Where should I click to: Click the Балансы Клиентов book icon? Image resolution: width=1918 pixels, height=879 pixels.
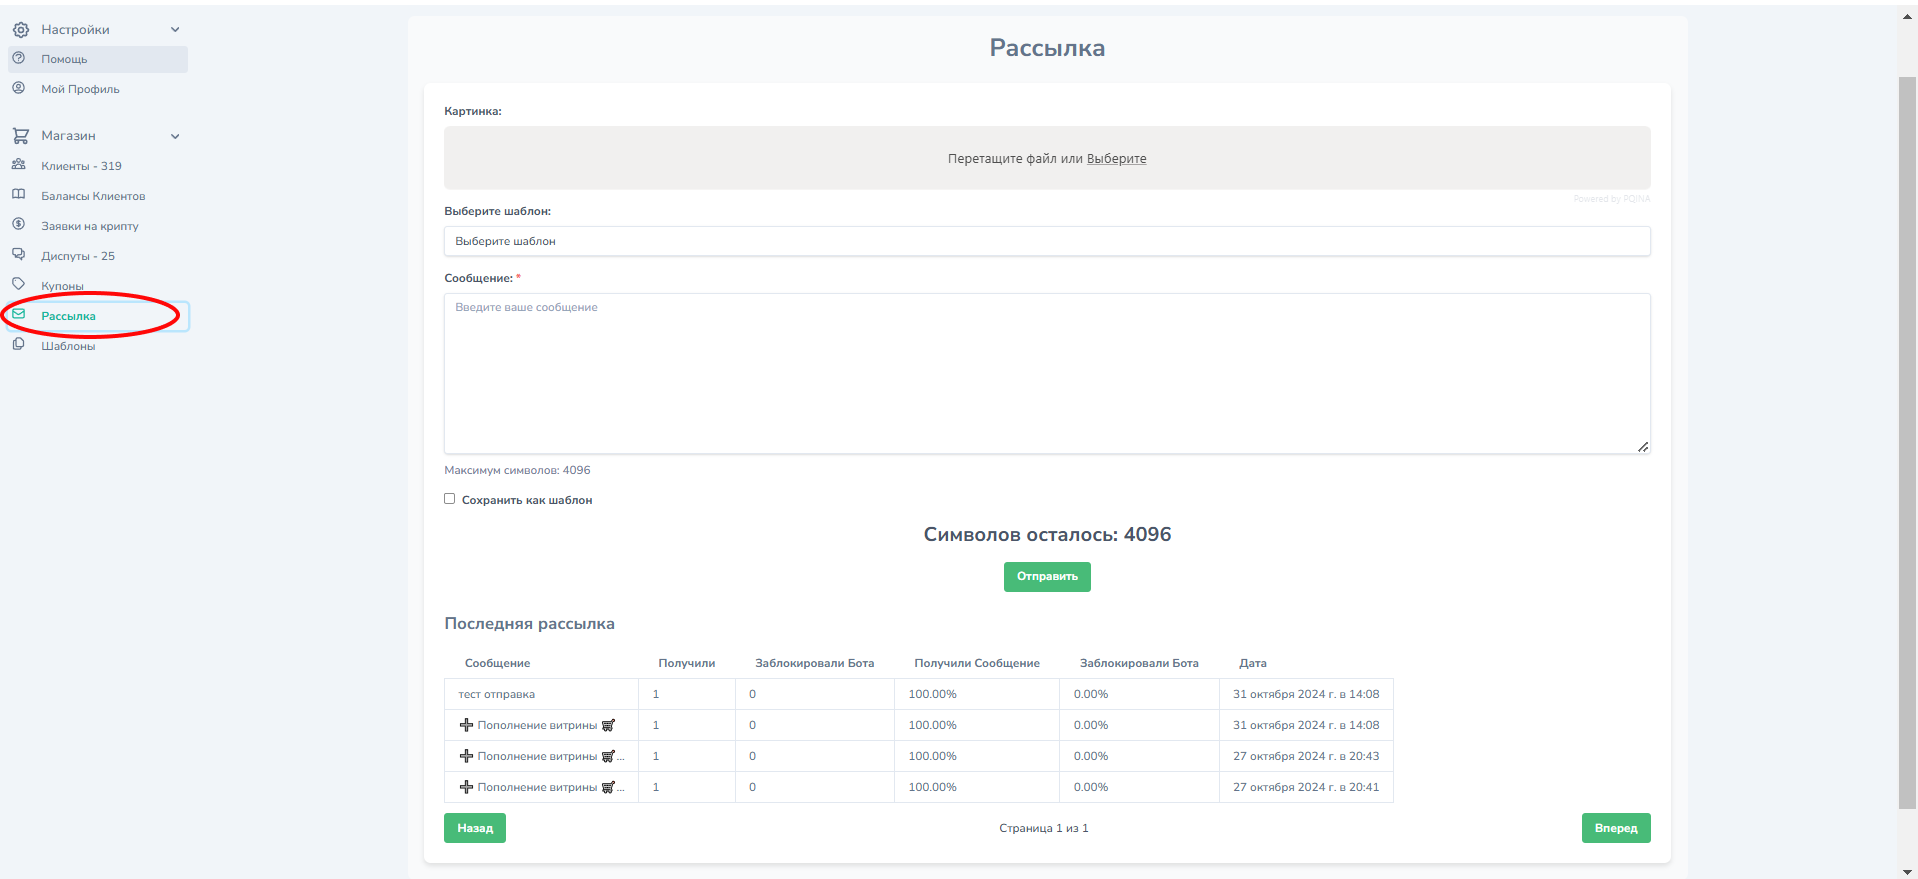19,195
